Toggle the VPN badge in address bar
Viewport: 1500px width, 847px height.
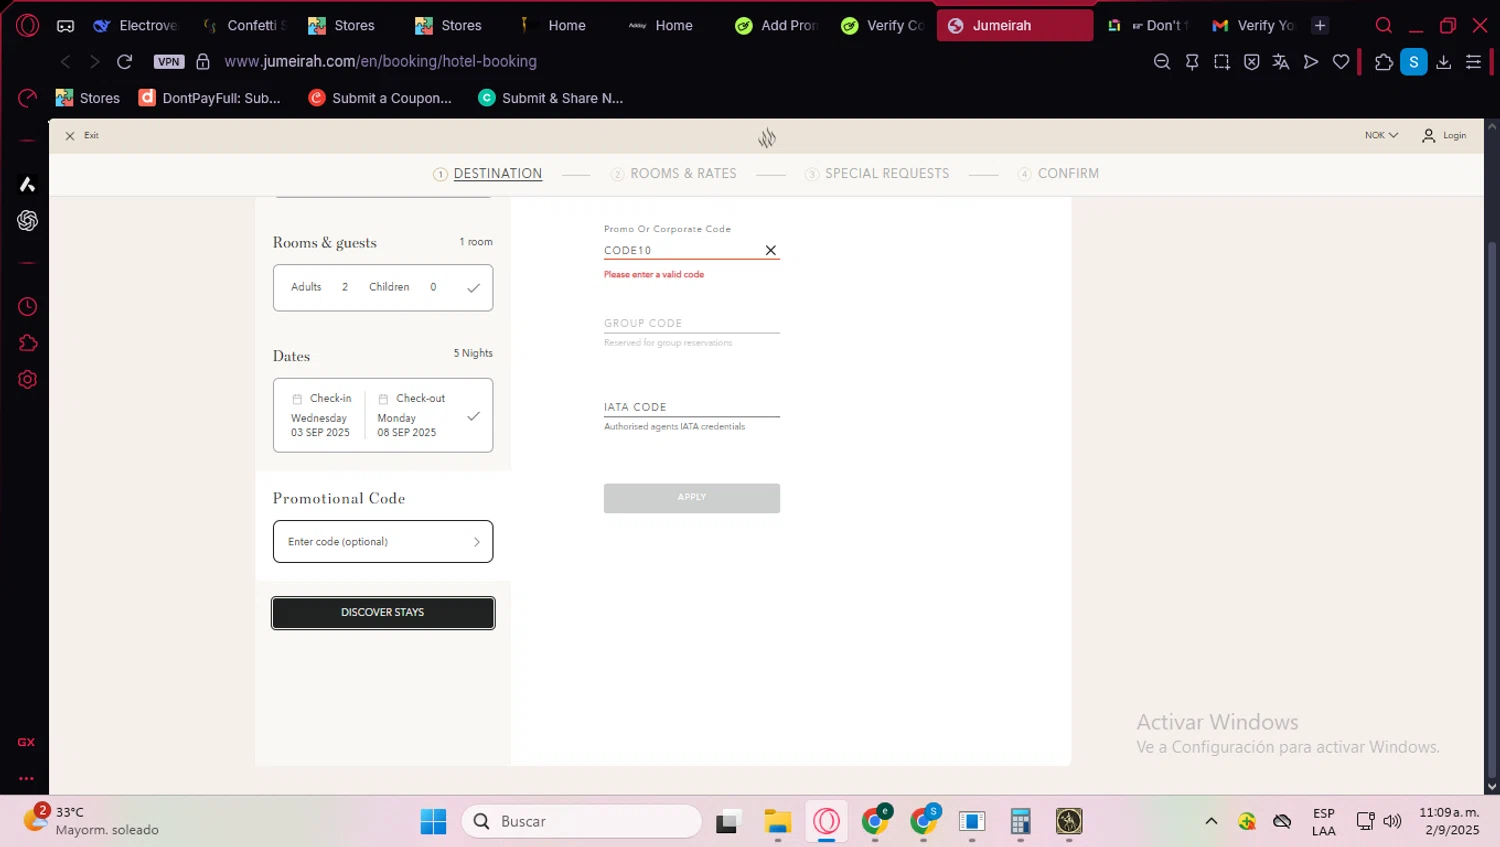(169, 62)
